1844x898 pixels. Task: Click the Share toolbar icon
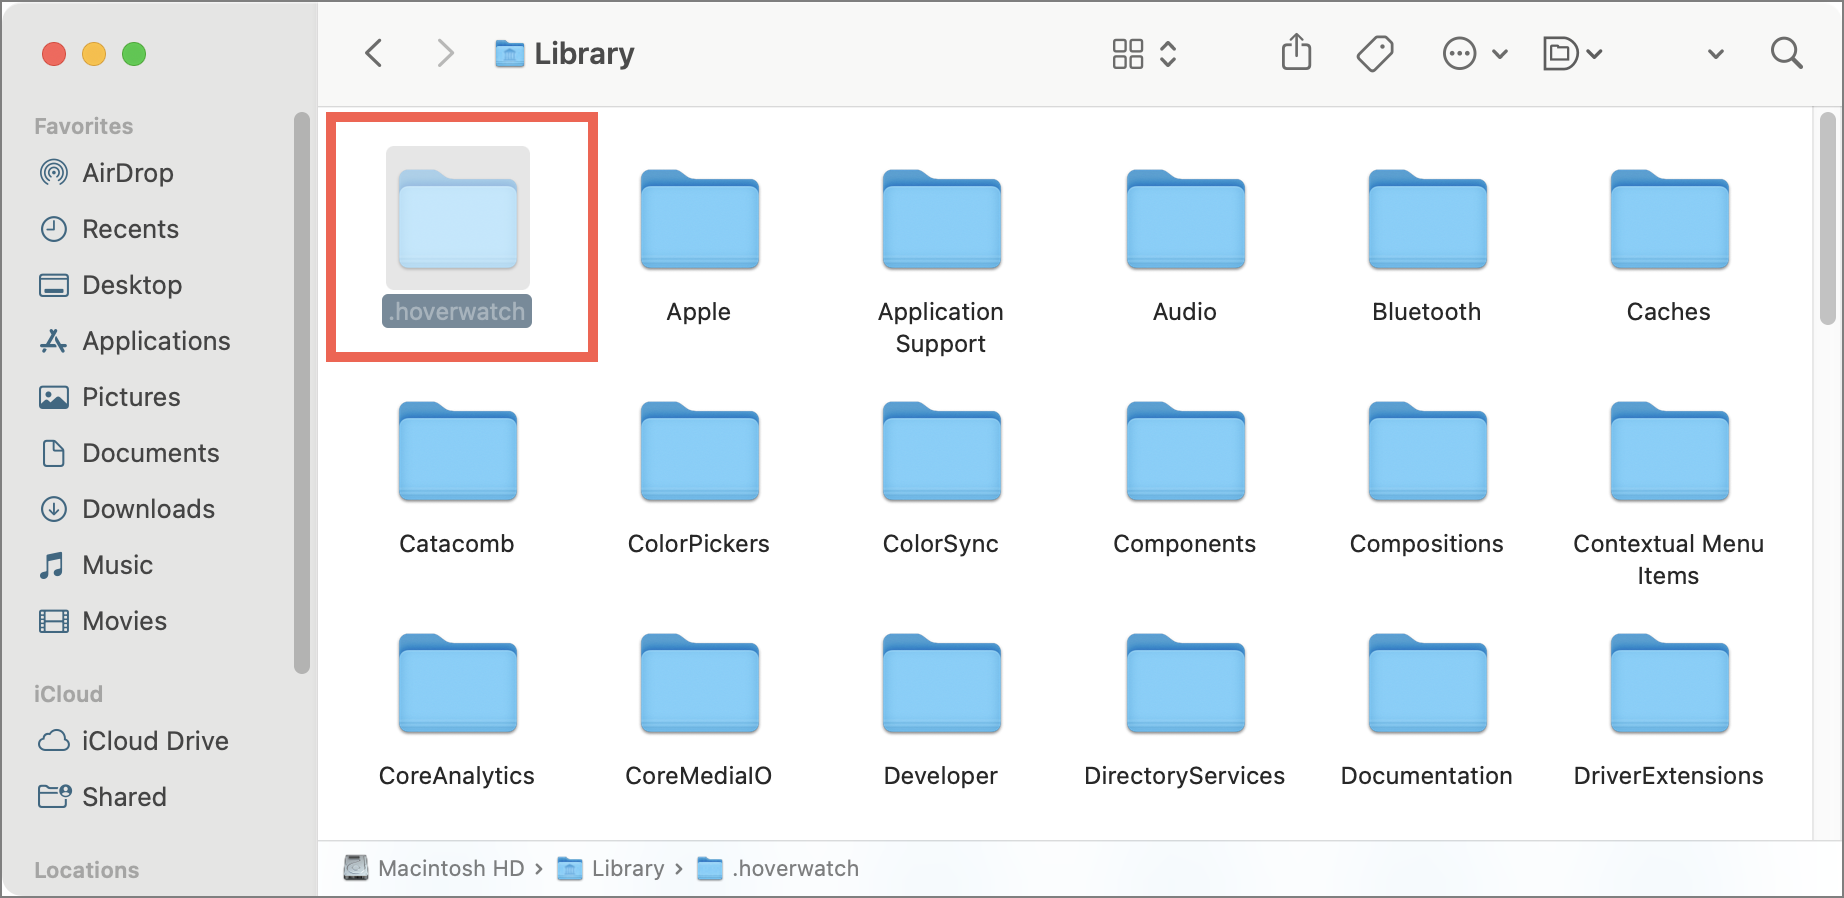pyautogui.click(x=1297, y=52)
